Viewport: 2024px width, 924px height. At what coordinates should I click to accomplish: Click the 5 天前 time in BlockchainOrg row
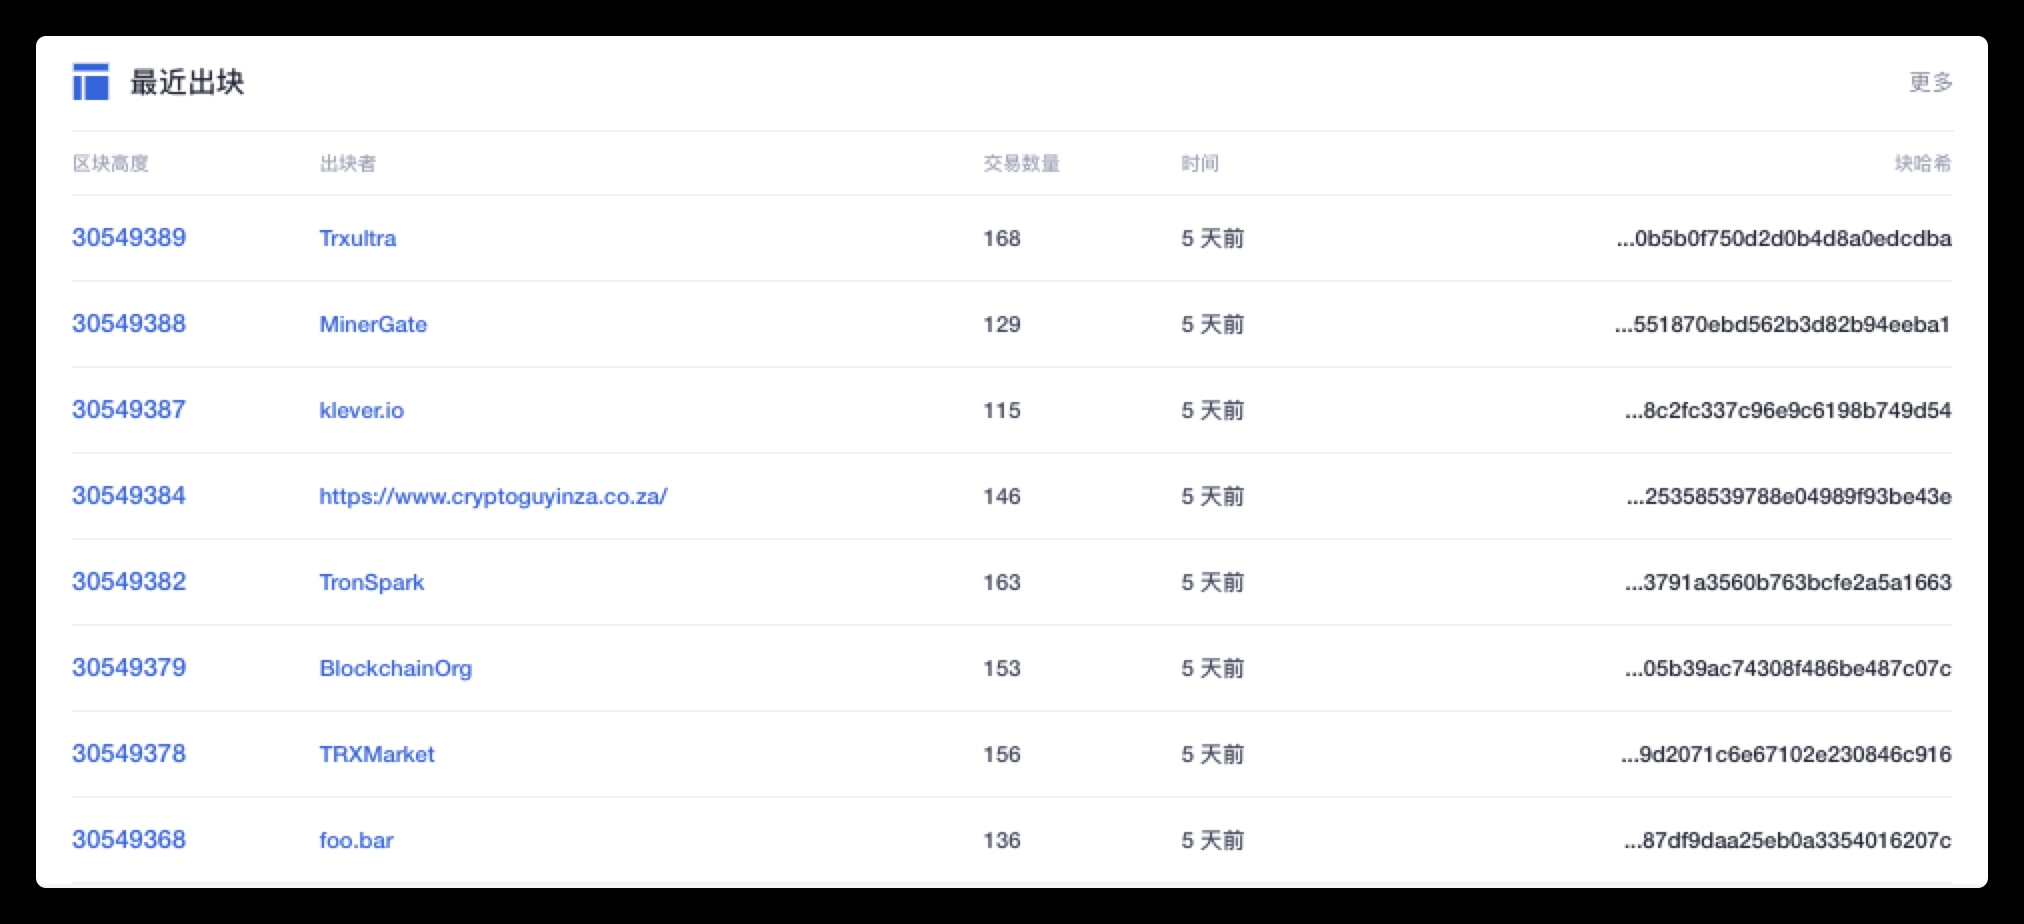(x=1213, y=668)
